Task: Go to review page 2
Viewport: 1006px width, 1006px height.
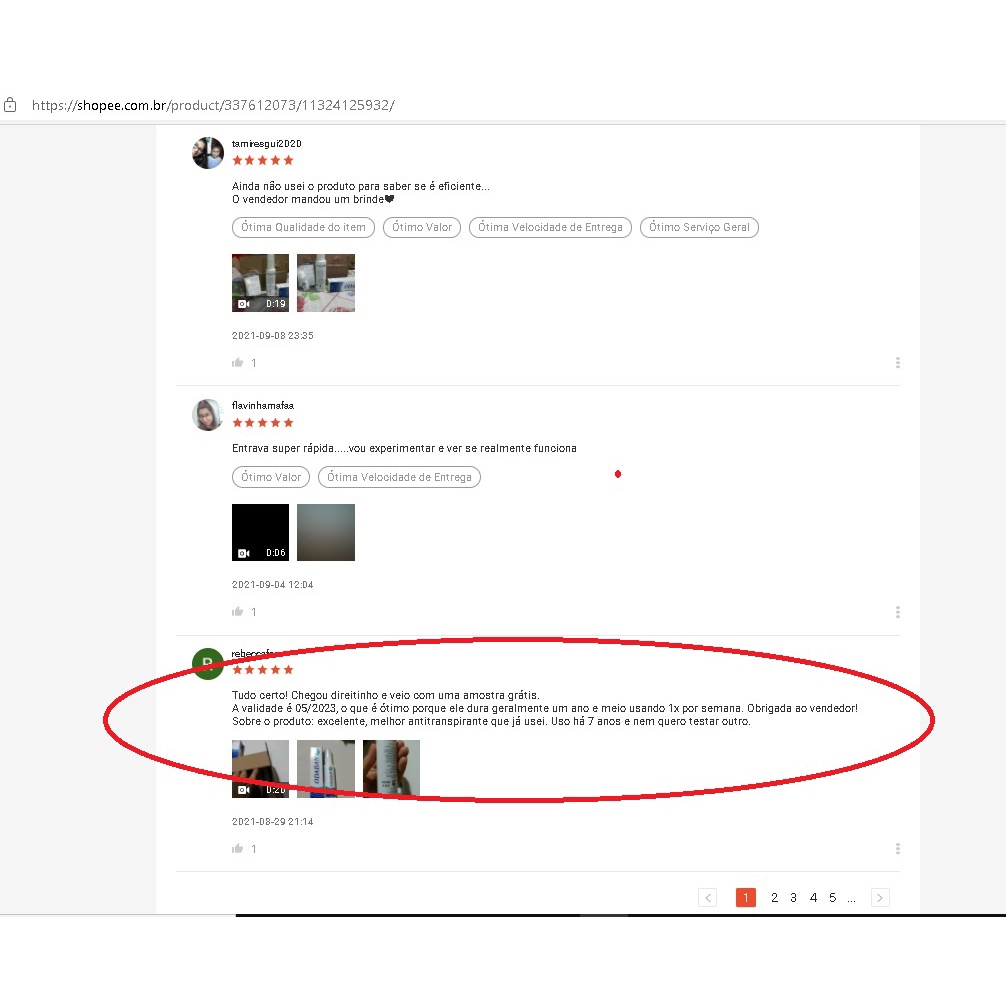Action: coord(774,898)
